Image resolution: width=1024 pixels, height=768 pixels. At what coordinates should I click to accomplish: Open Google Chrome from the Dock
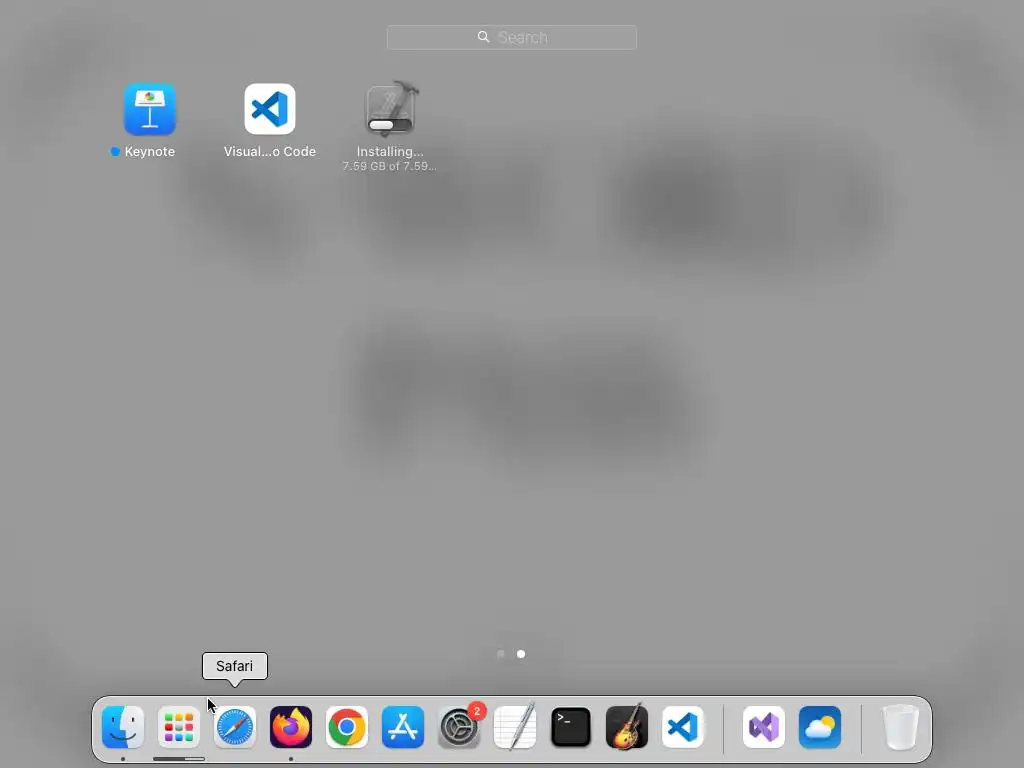tap(347, 727)
